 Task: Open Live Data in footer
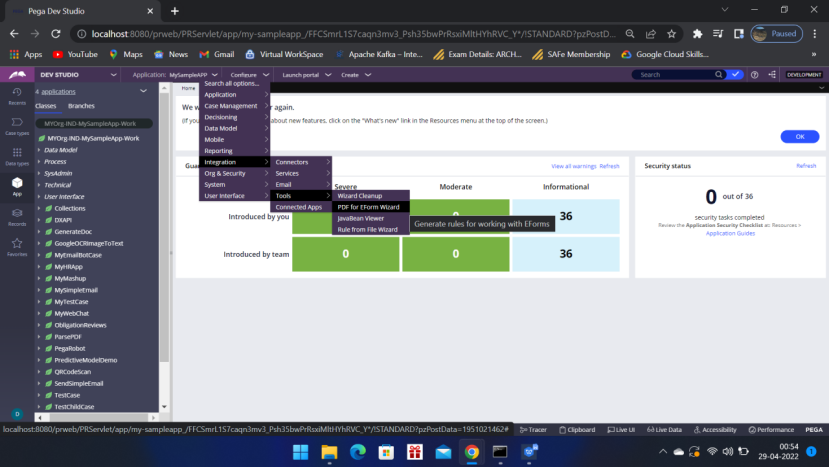click(664, 429)
